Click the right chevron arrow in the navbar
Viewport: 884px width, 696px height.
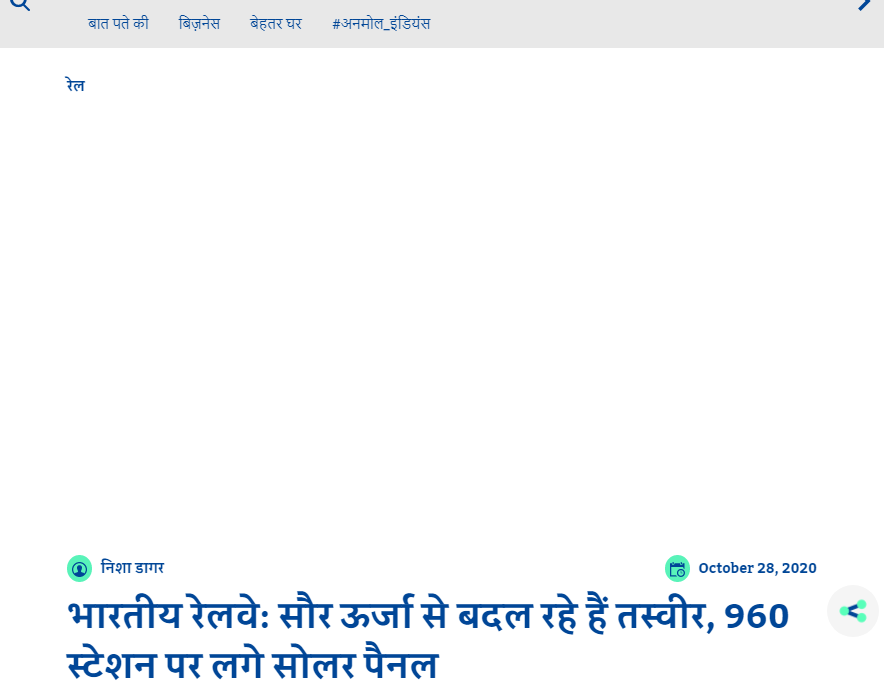click(x=864, y=5)
